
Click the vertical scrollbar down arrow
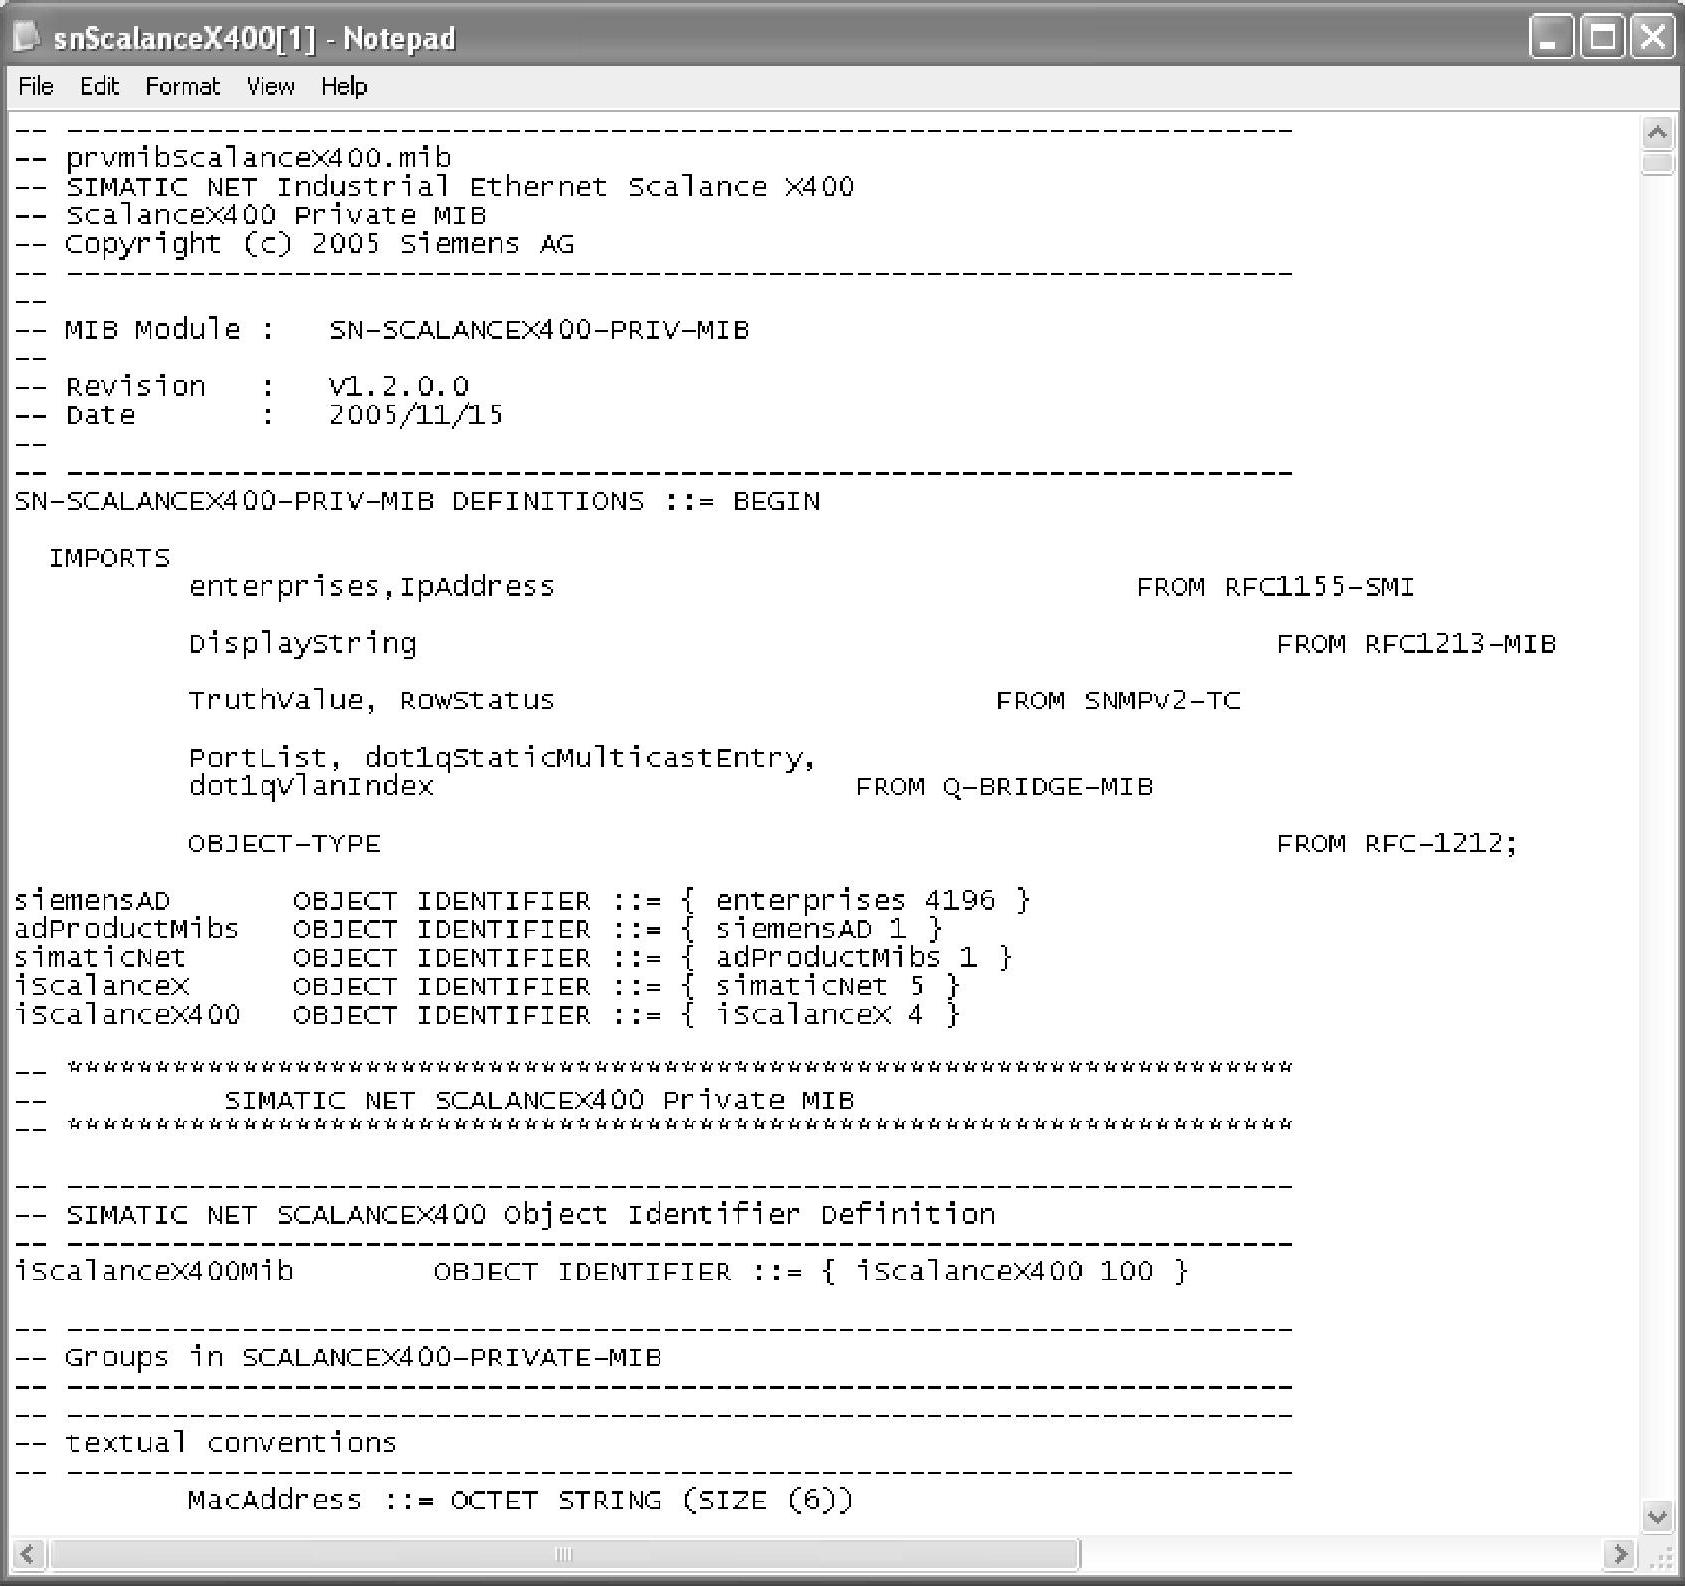click(1657, 1516)
